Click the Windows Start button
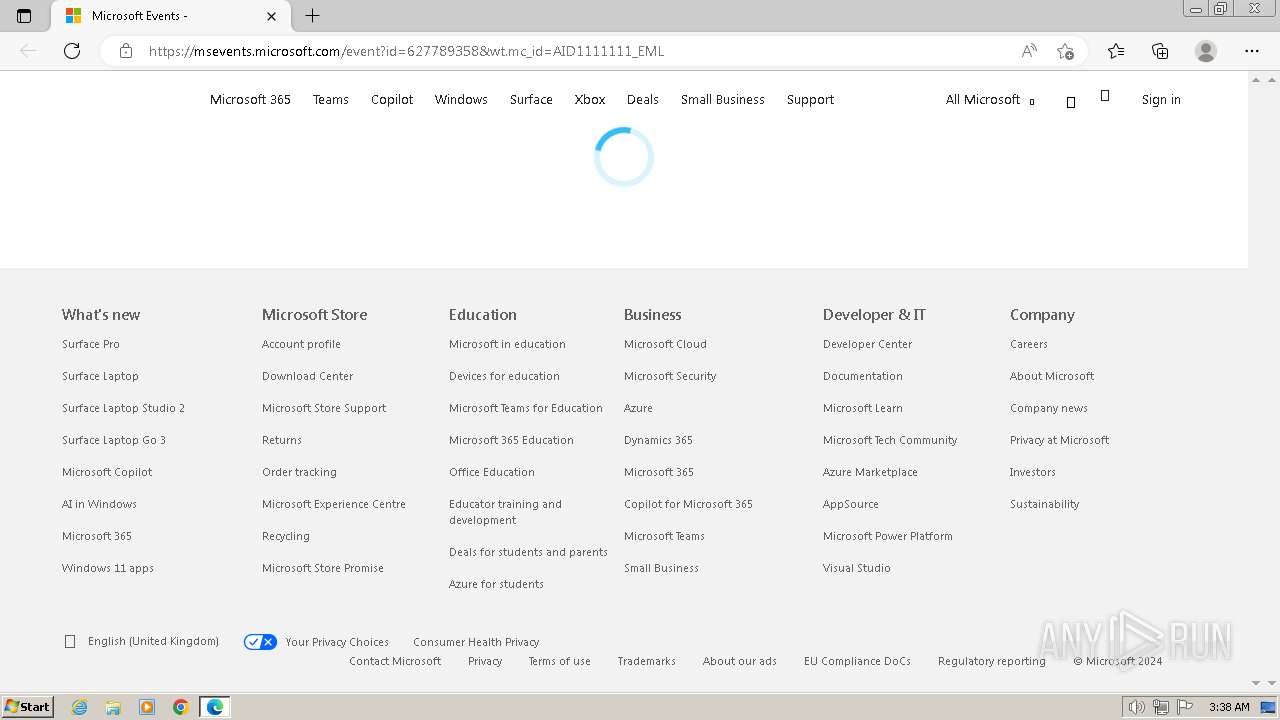Screen dimensions: 1280x720 27,707
